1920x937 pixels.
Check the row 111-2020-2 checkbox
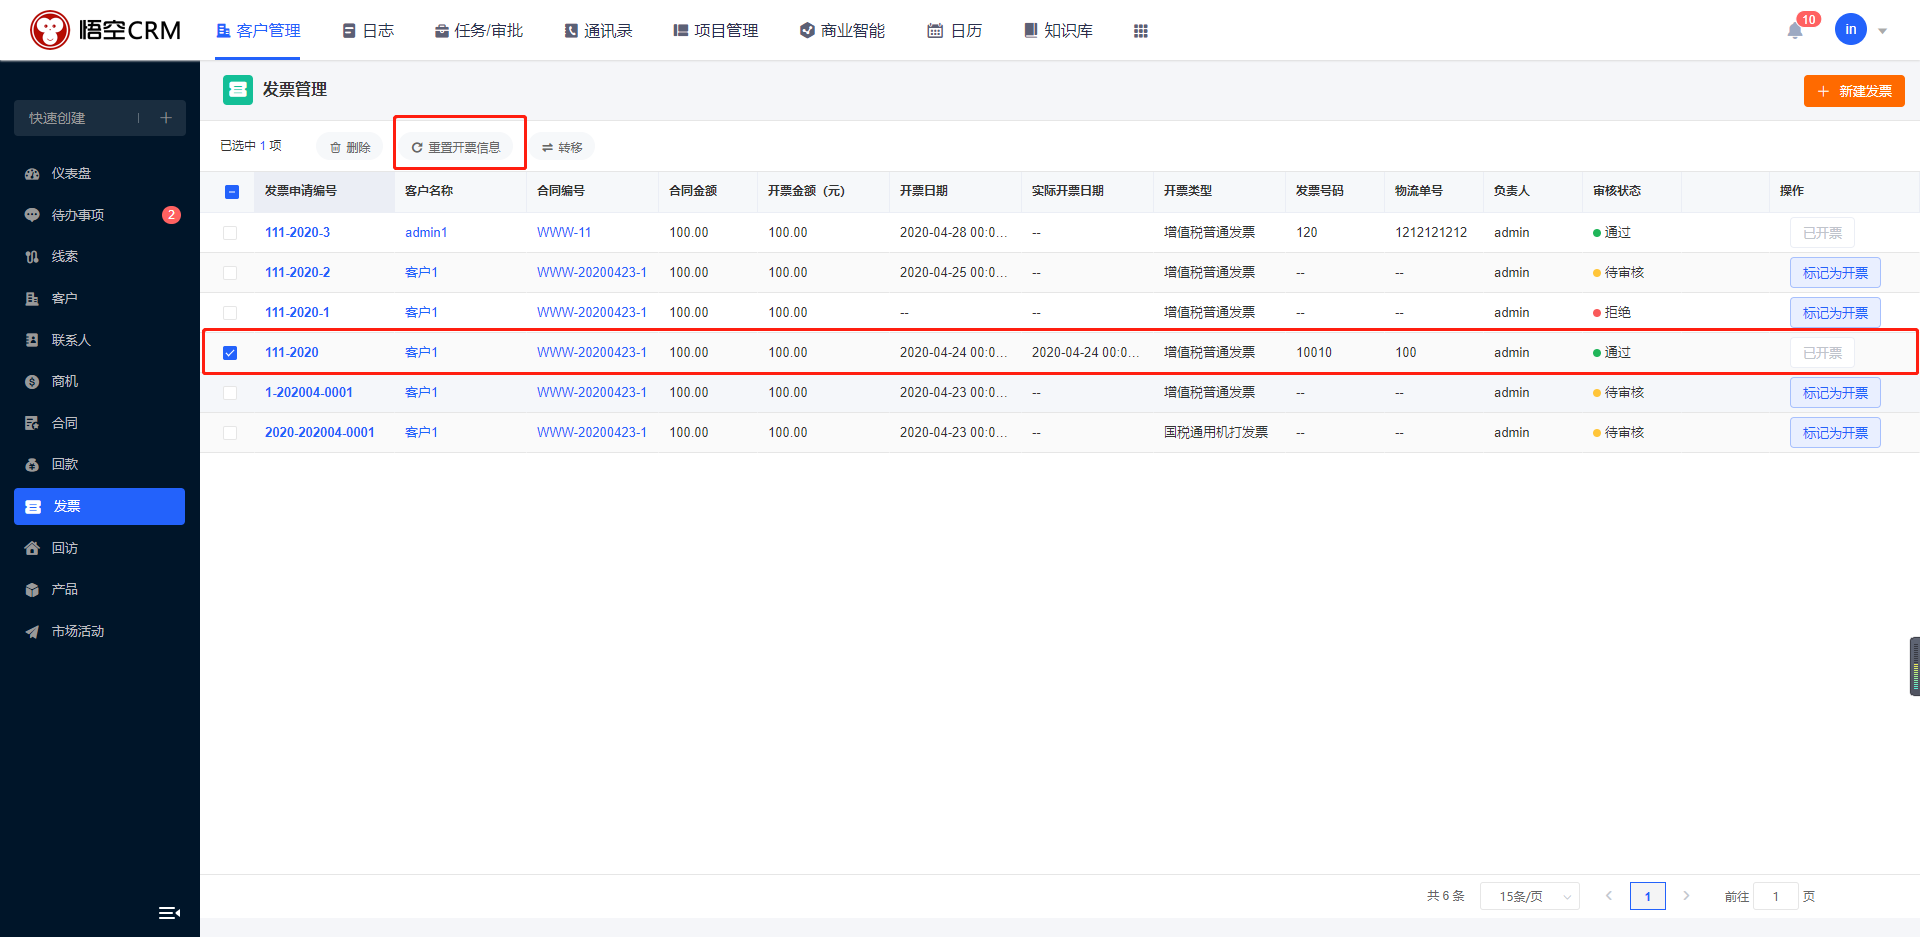click(230, 273)
